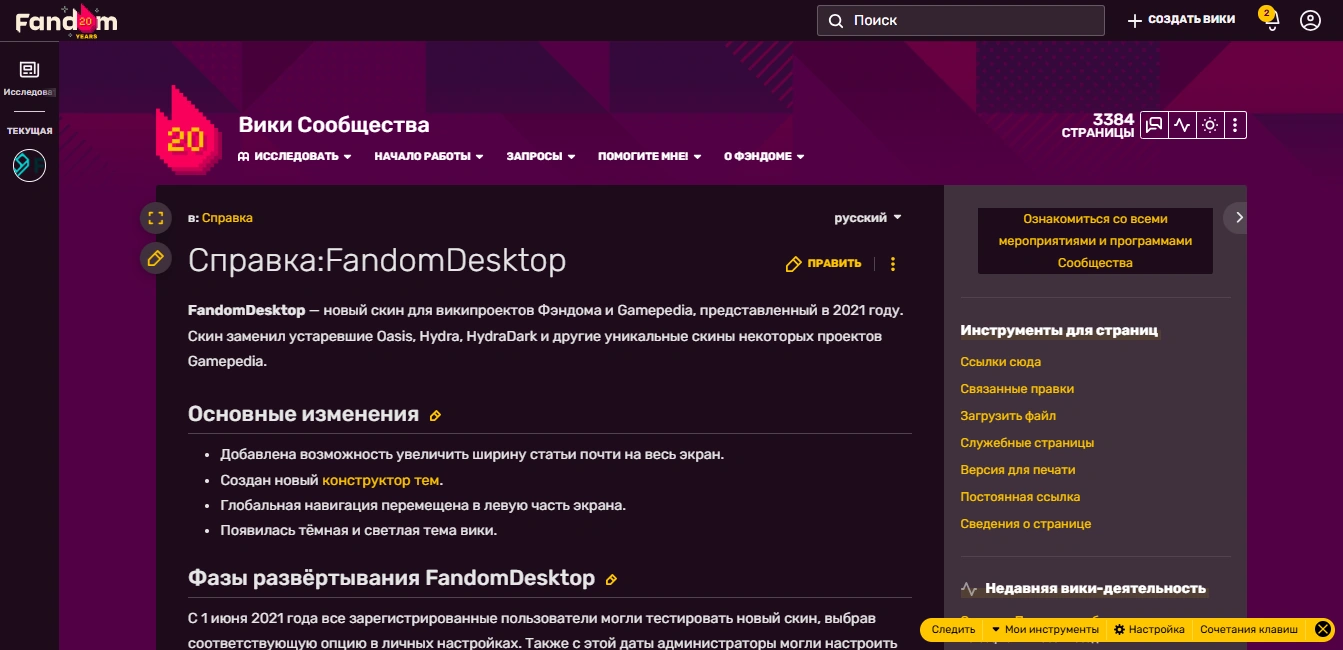The width and height of the screenshot is (1343, 650).
Task: Click Создать вики button
Action: [1181, 20]
